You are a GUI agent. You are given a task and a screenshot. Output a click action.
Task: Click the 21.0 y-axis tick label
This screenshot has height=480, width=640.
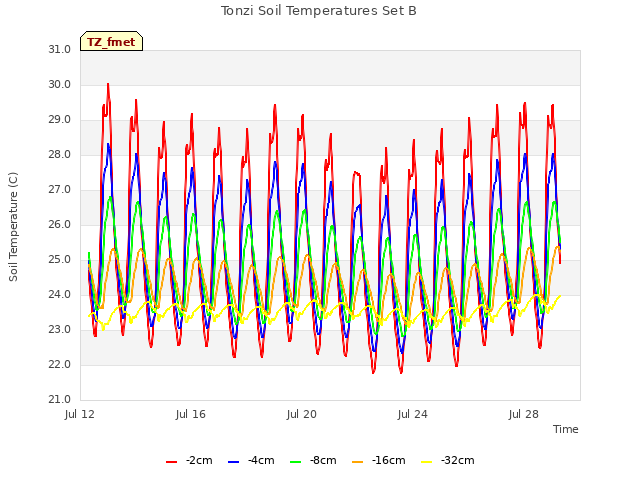(60, 400)
